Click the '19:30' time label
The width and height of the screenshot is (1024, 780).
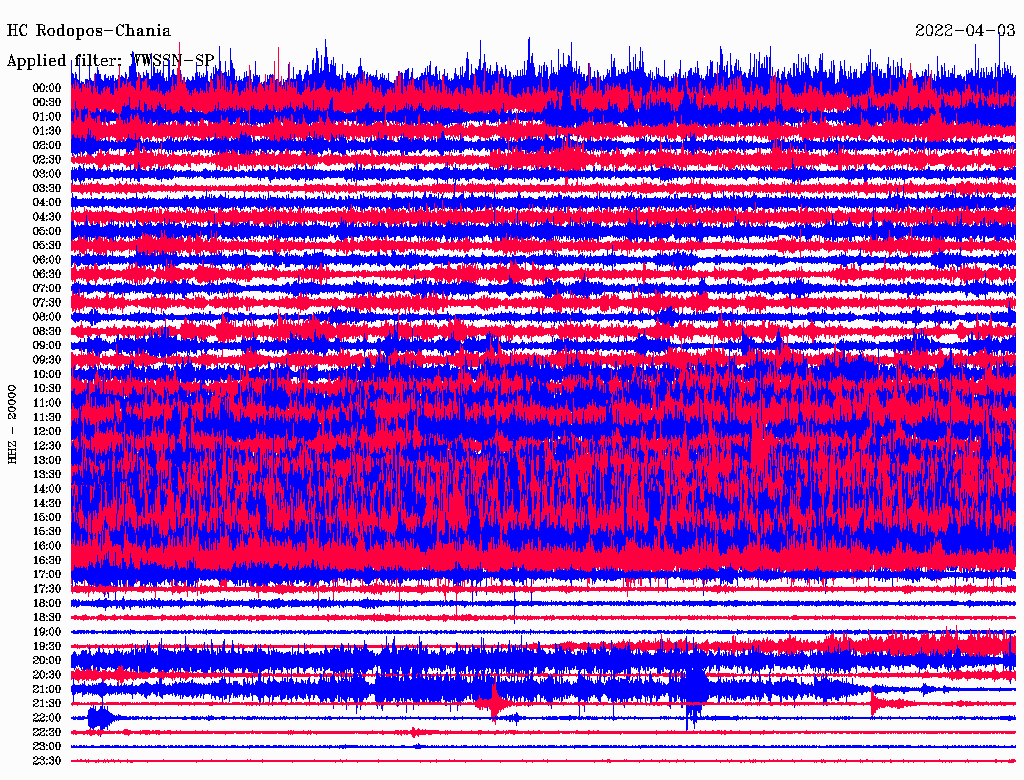point(47,647)
